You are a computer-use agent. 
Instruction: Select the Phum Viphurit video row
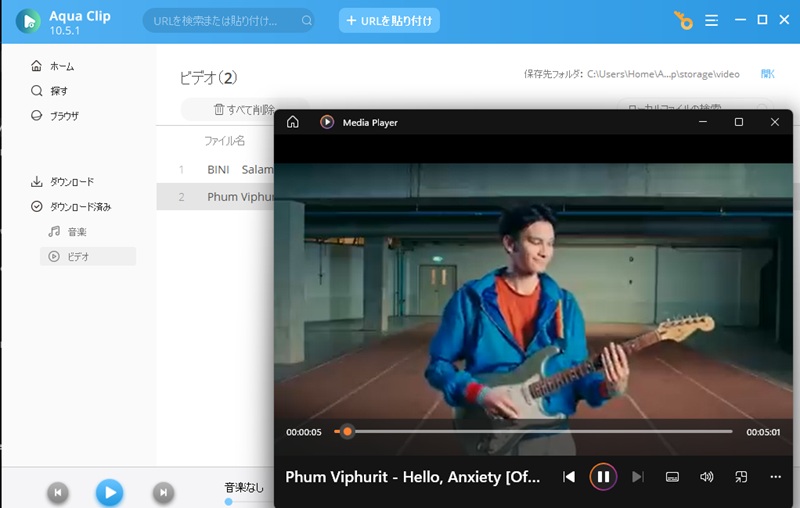click(215, 197)
